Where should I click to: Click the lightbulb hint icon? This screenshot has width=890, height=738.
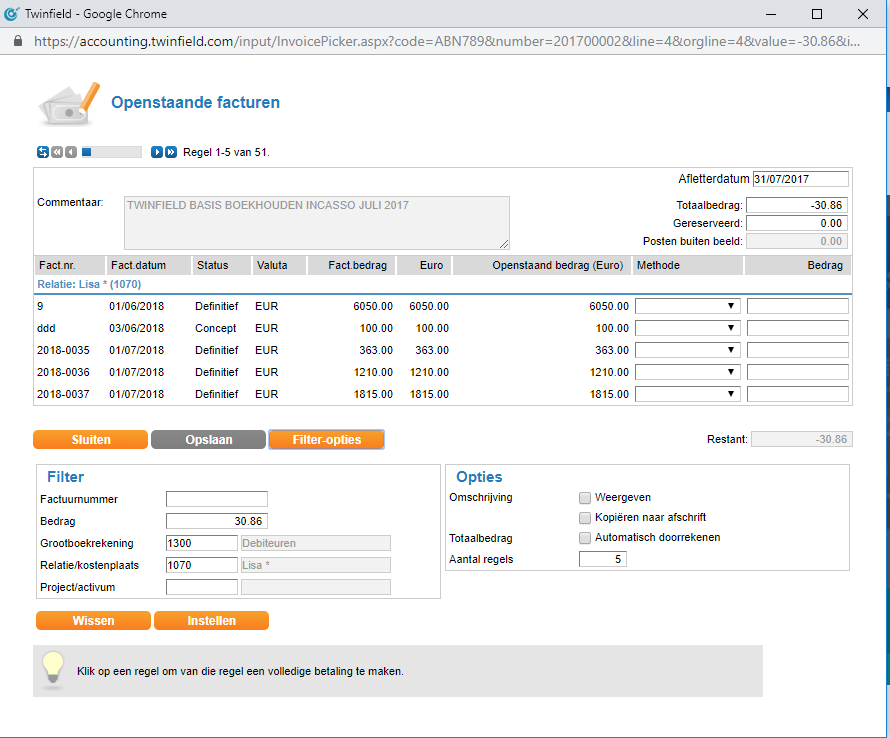point(53,668)
